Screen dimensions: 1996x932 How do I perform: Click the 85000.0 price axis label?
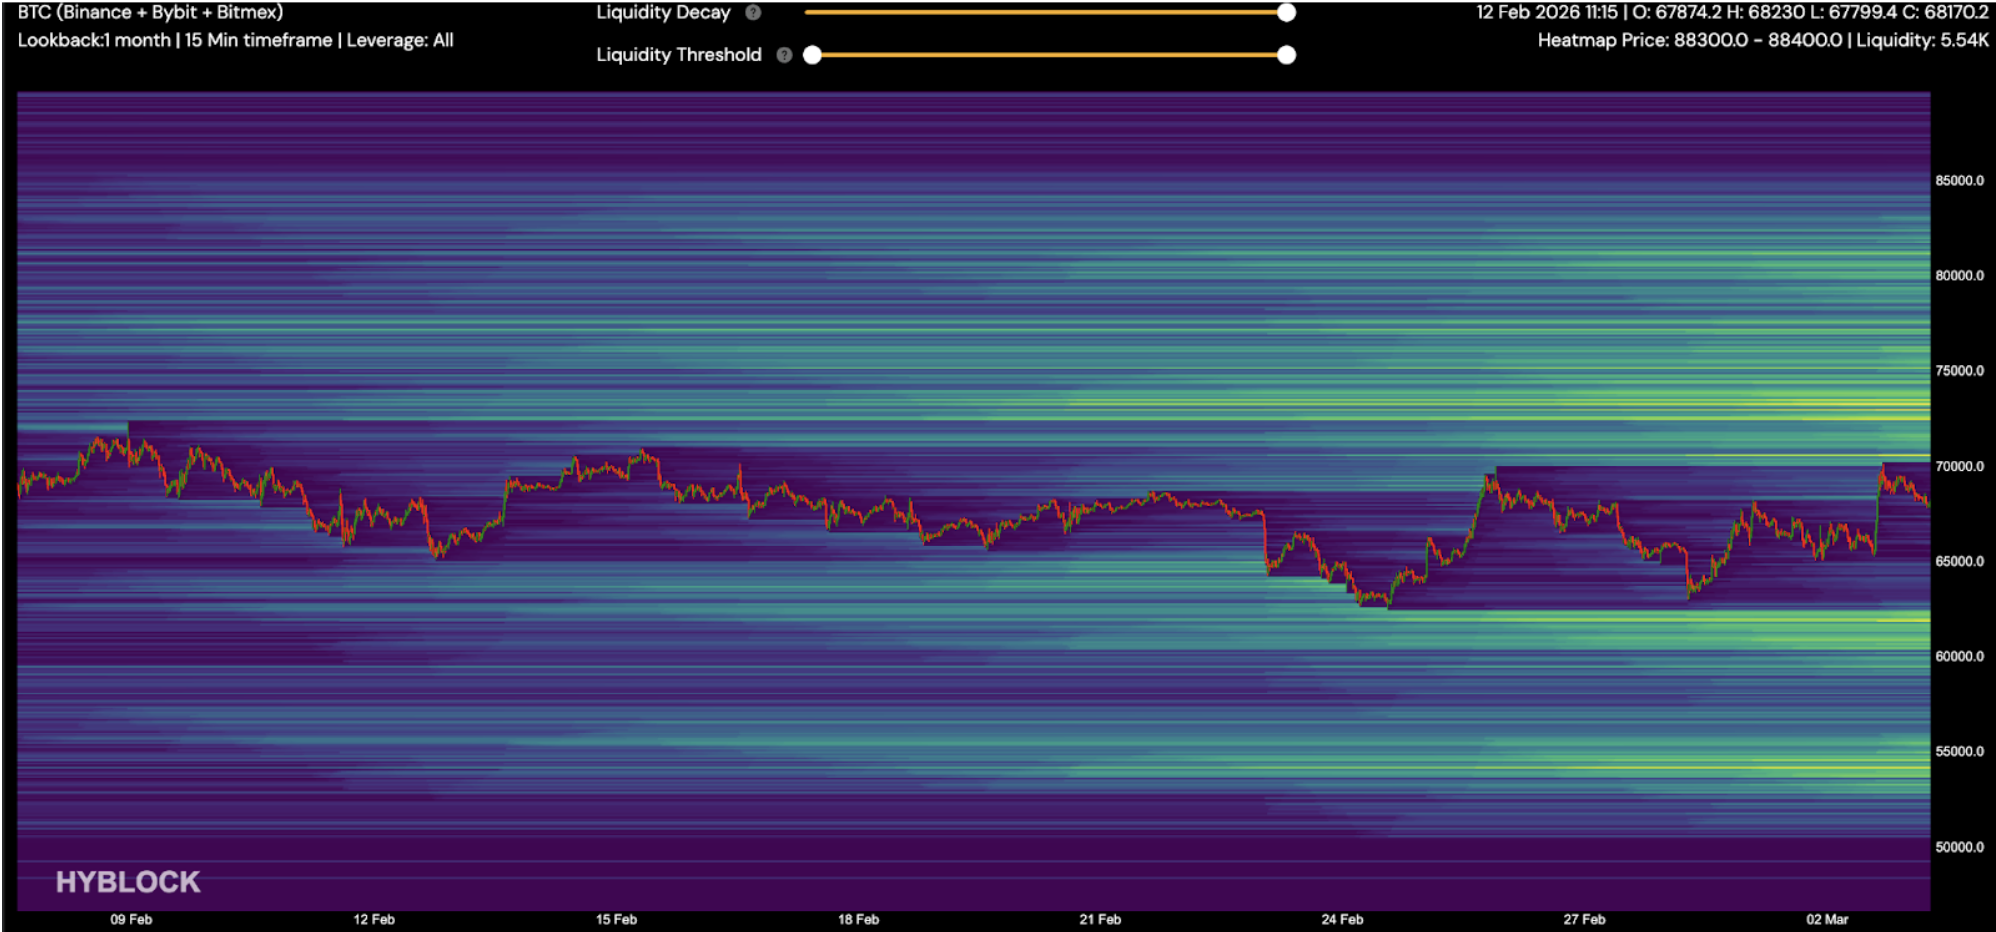point(1960,181)
